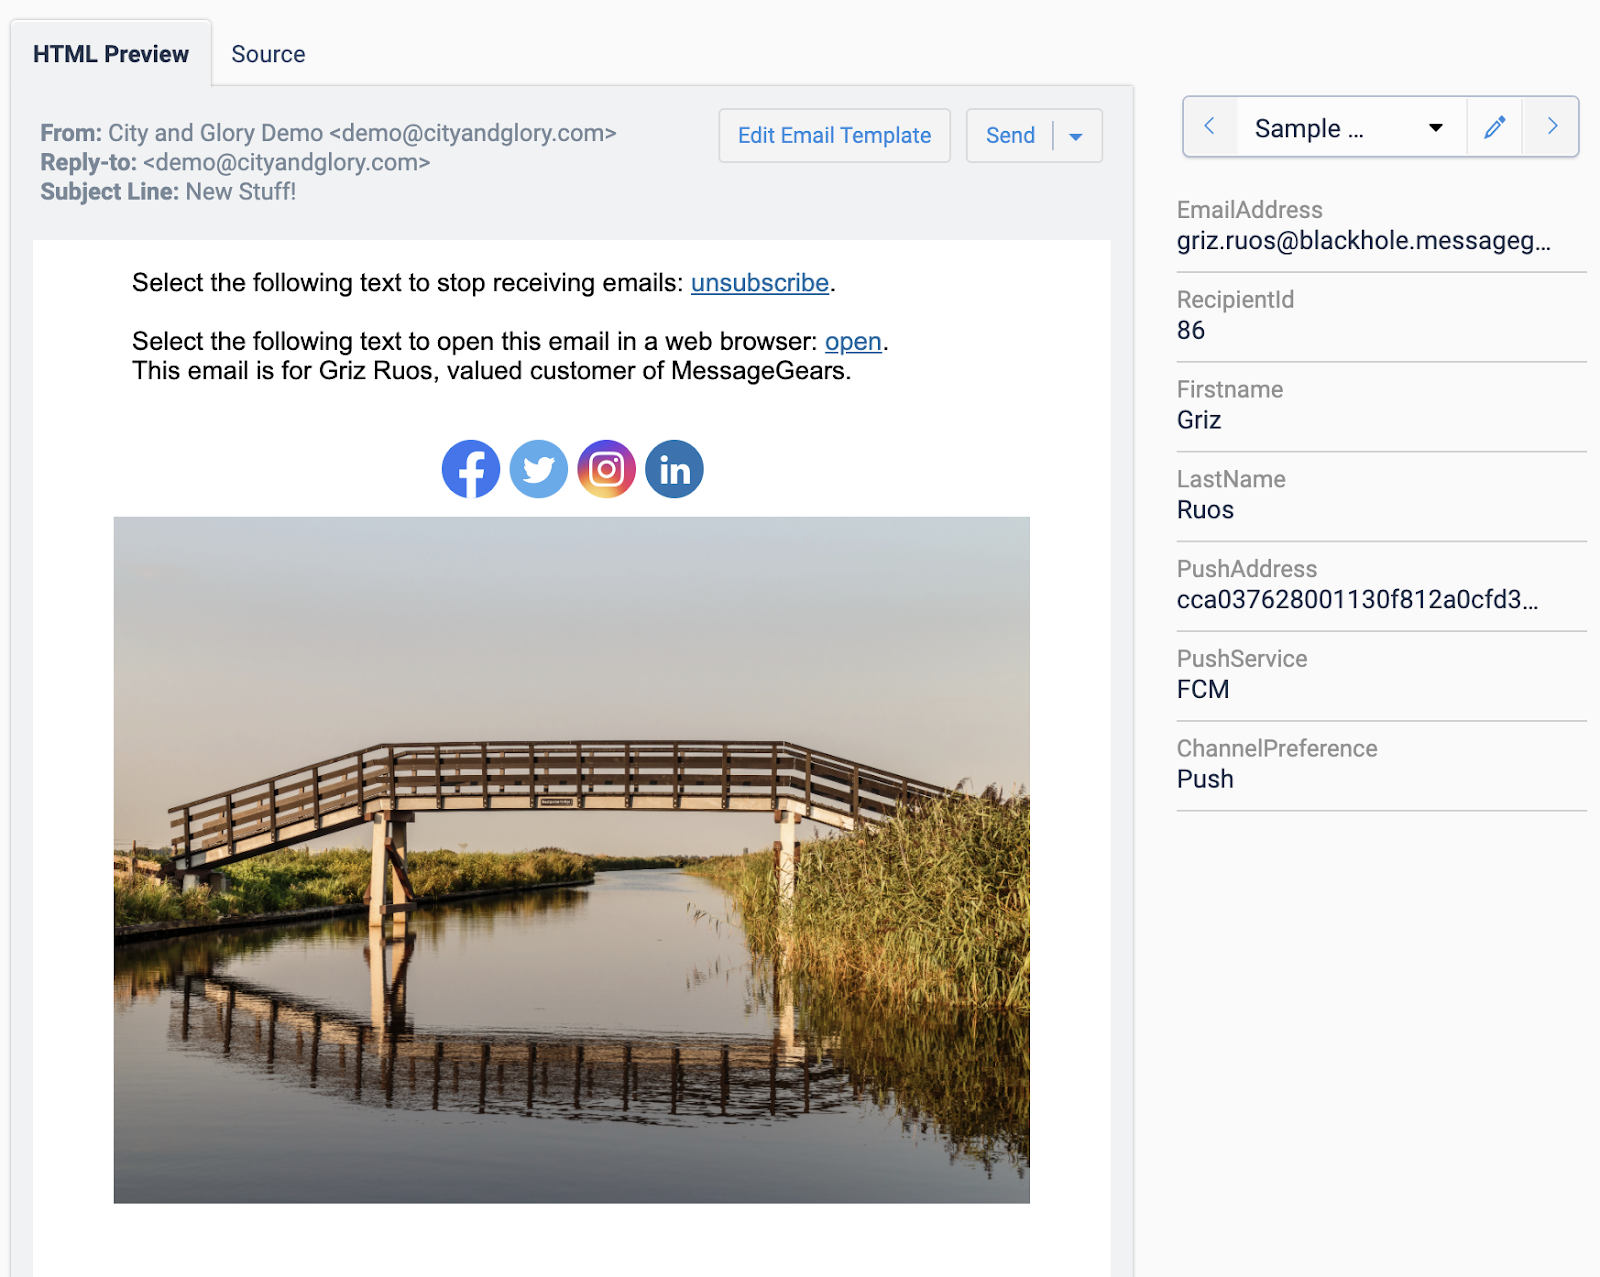Select Firstname value Griz
Viewport: 1600px width, 1277px height.
click(x=1199, y=420)
